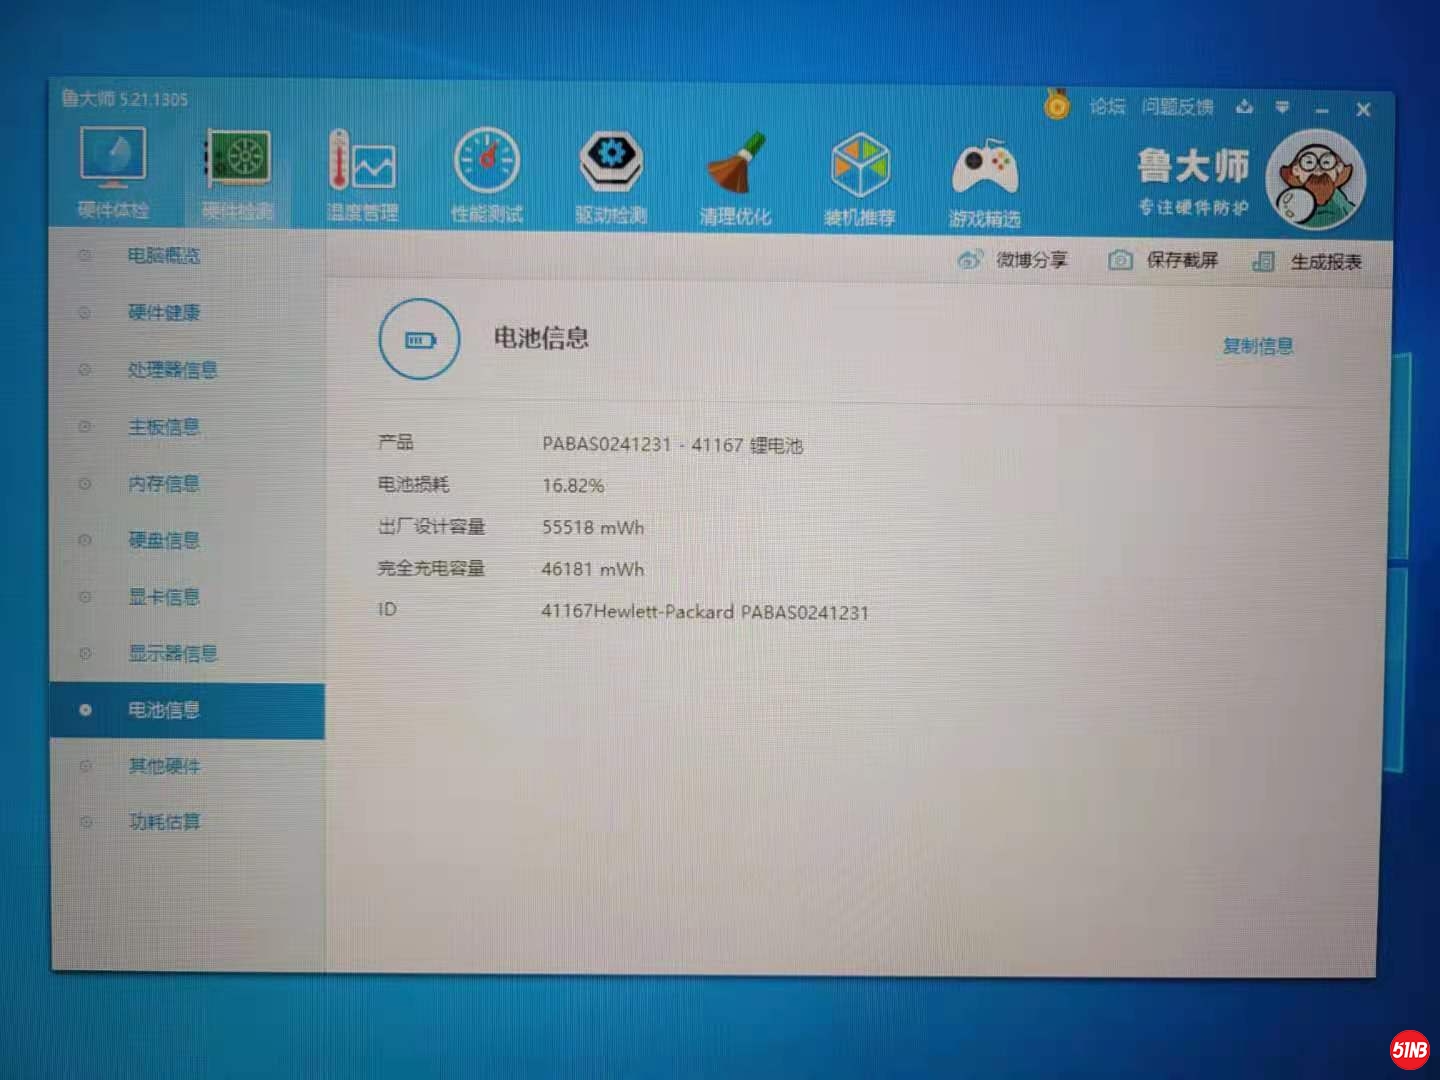Click the 硬件检测 circuit board icon
This screenshot has width=1440, height=1080.
click(x=237, y=163)
